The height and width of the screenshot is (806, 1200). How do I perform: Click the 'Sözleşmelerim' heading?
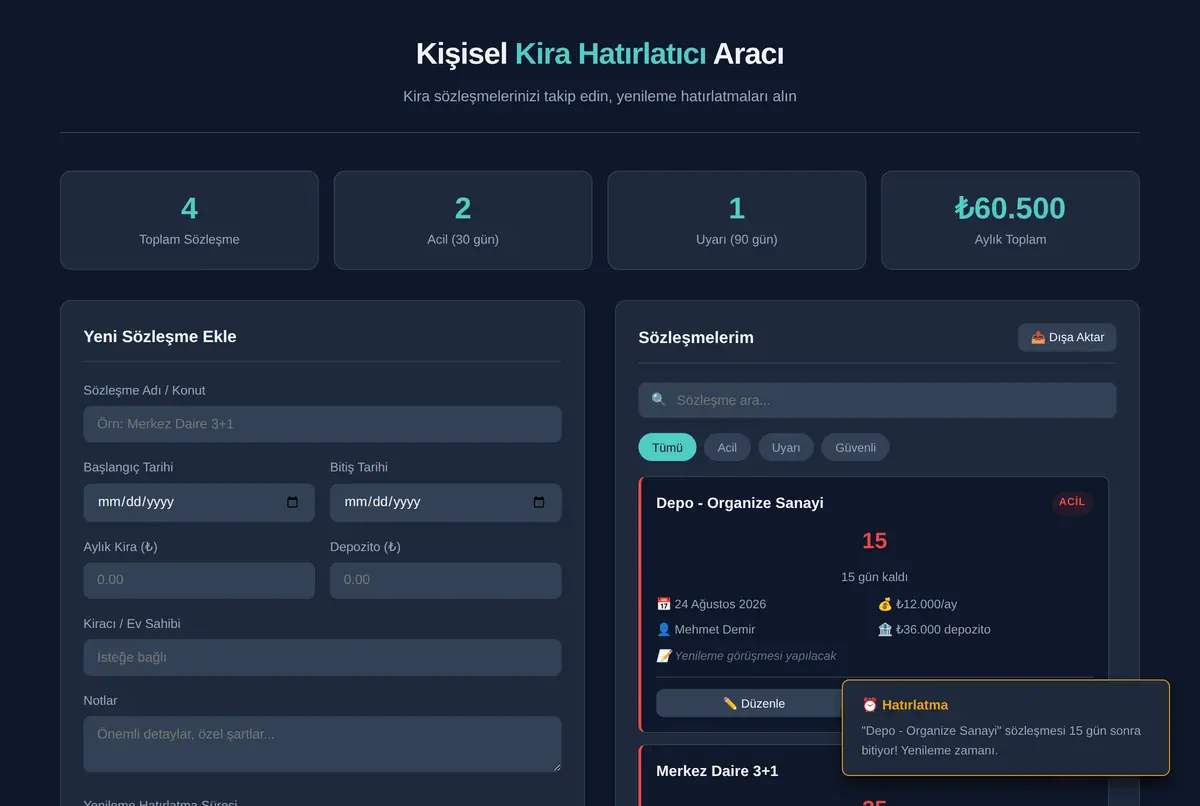696,337
